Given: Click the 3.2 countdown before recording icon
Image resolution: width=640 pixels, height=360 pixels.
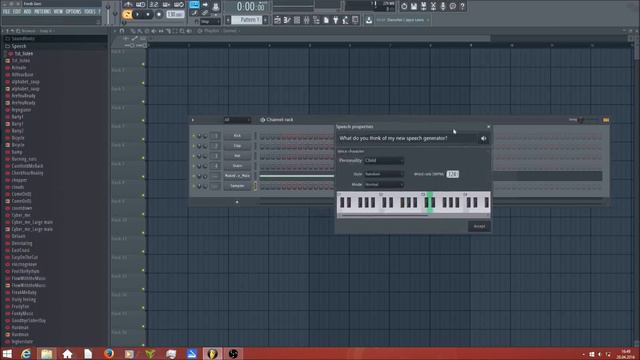Looking at the screenshot, I should 153,4.
